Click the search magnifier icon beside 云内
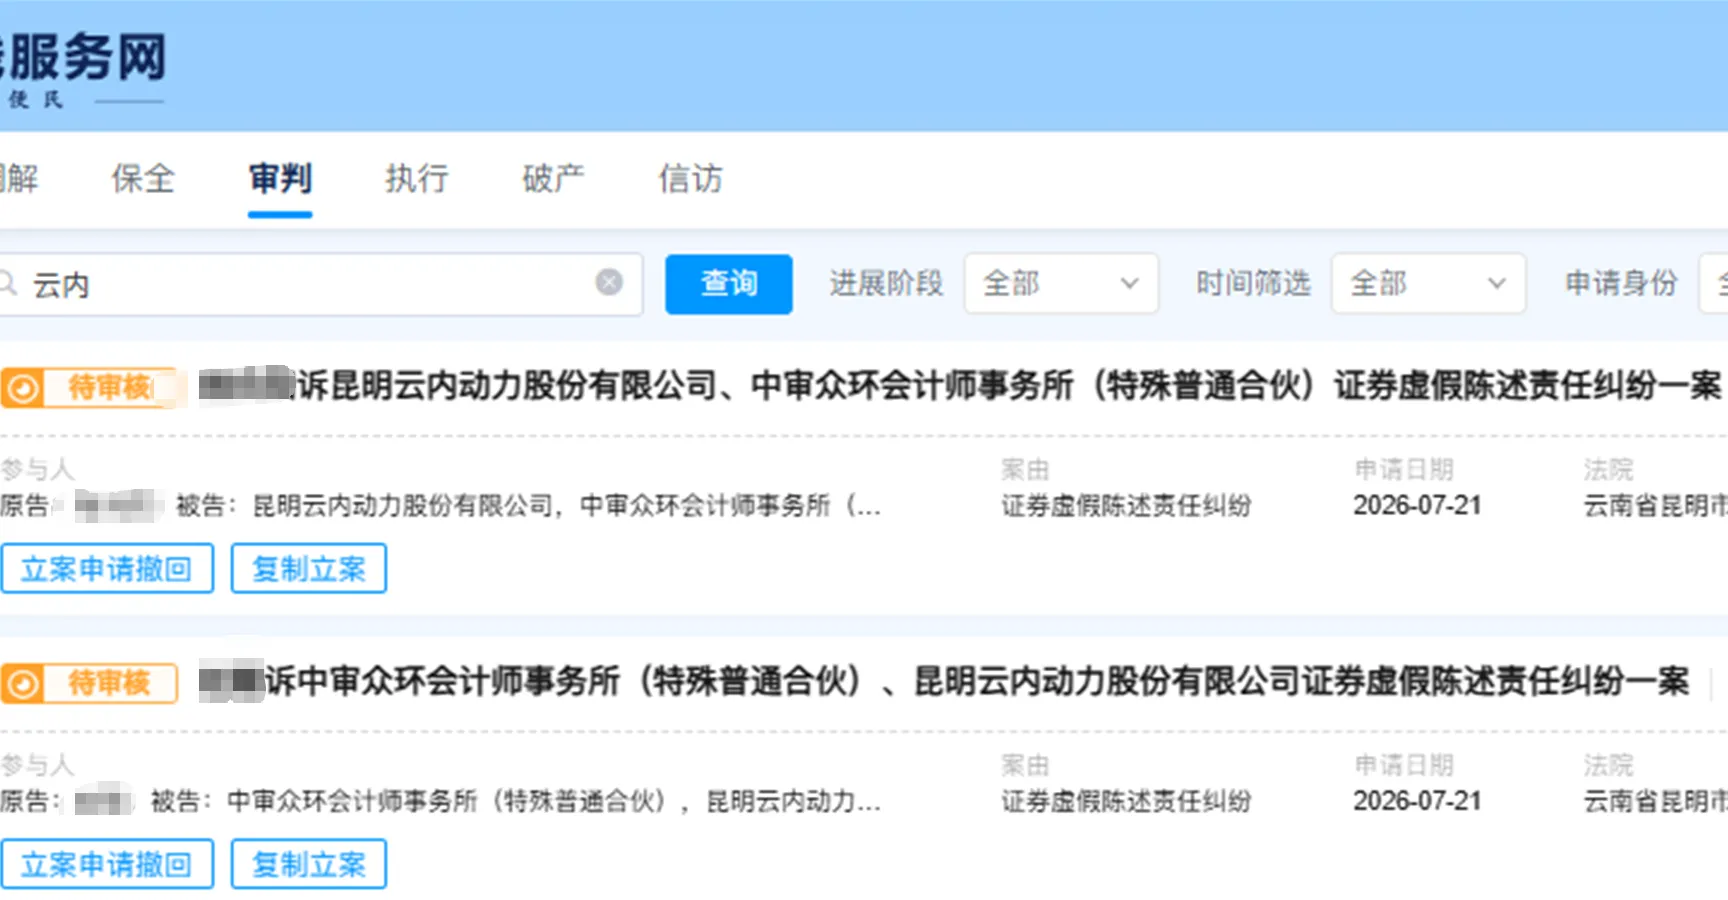 (8, 284)
